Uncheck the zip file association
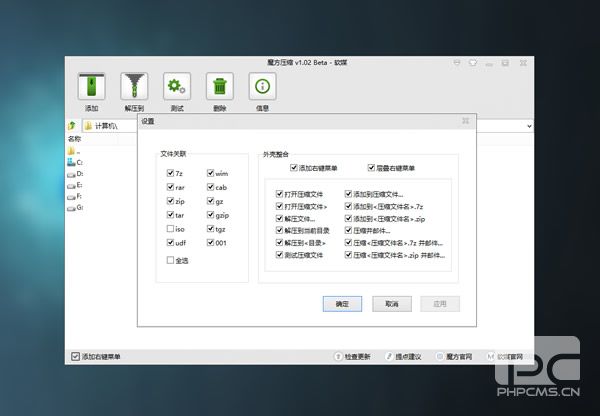 (171, 201)
